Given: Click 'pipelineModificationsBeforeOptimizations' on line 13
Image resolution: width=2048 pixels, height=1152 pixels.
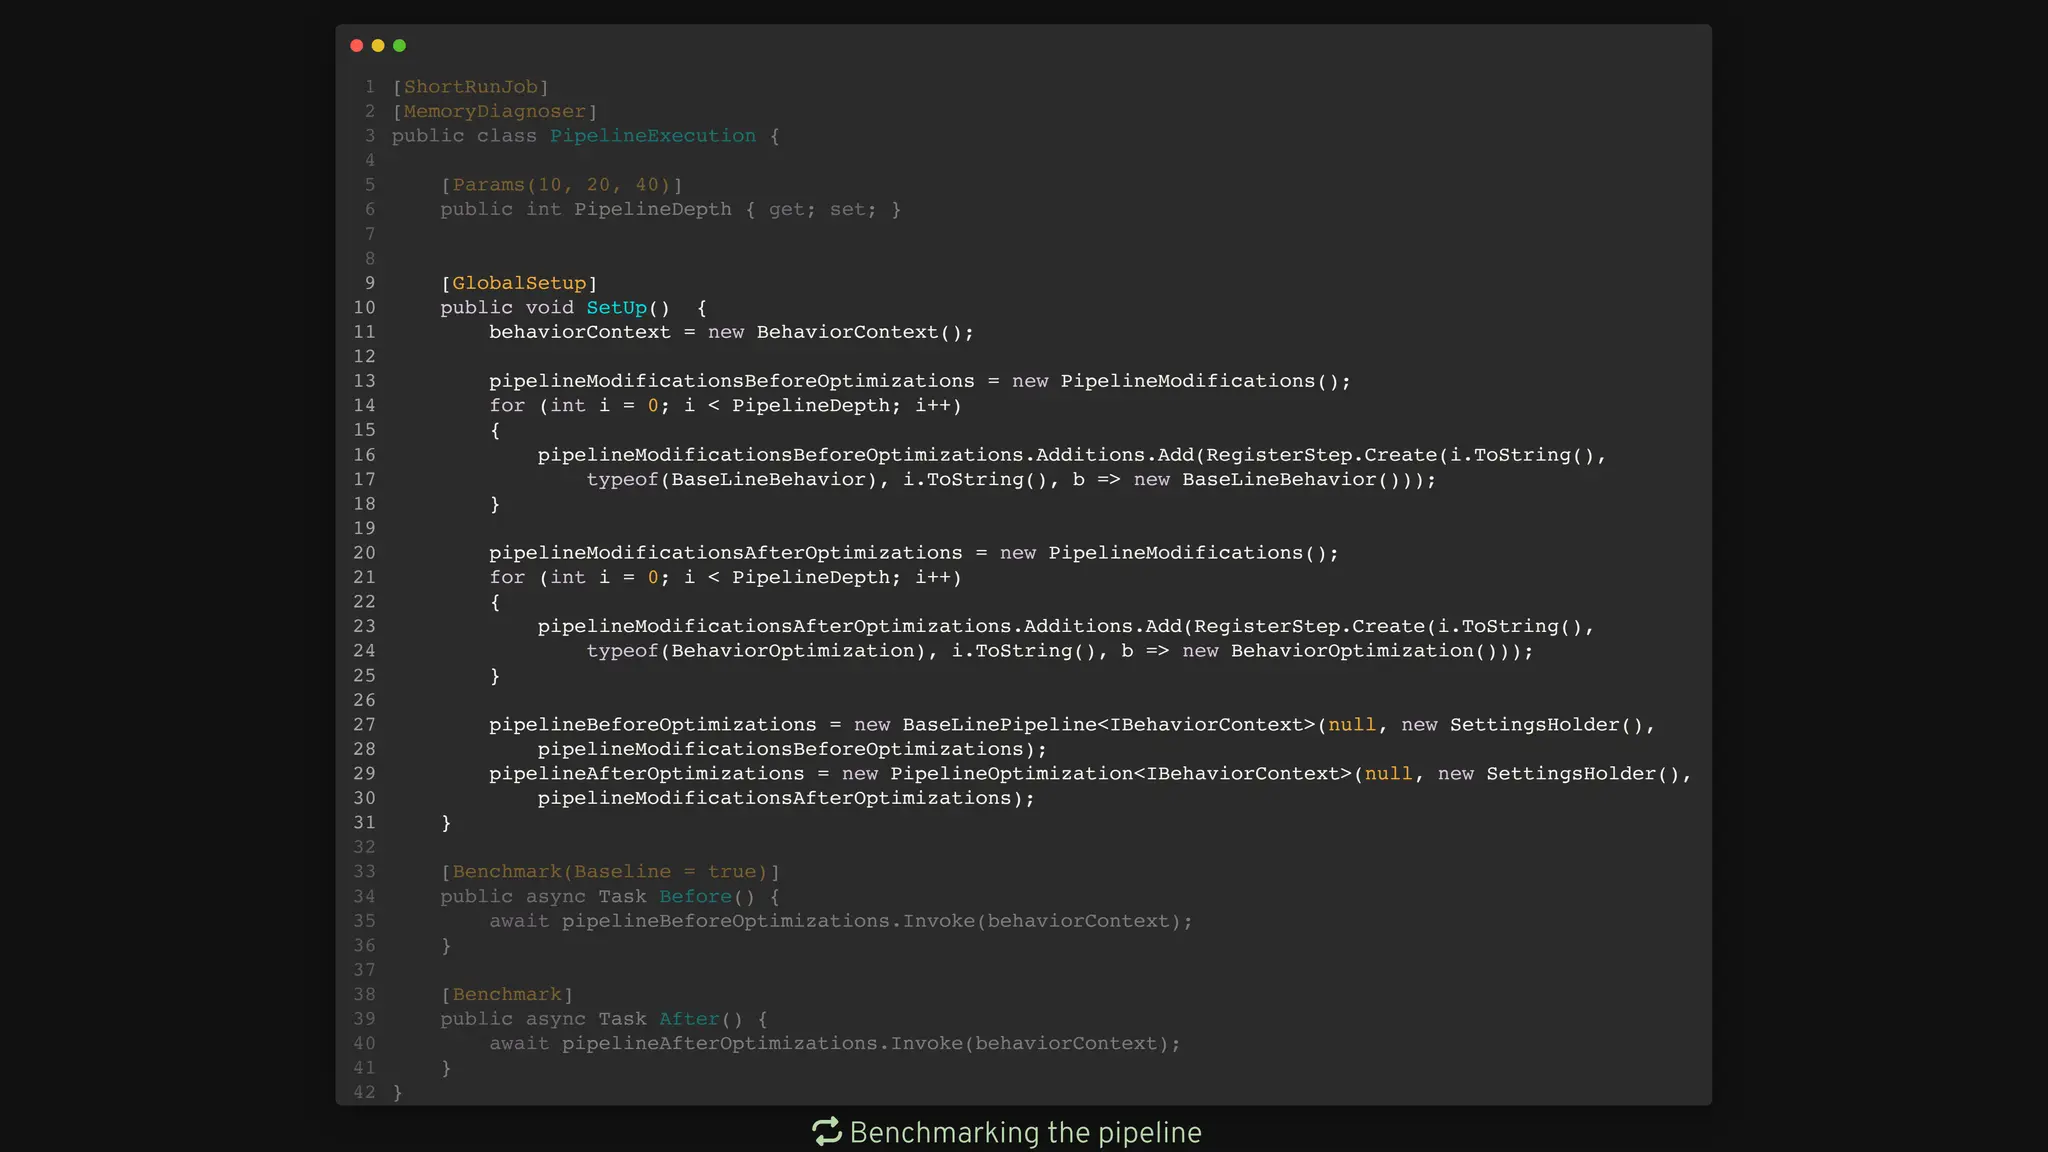Looking at the screenshot, I should coord(732,381).
